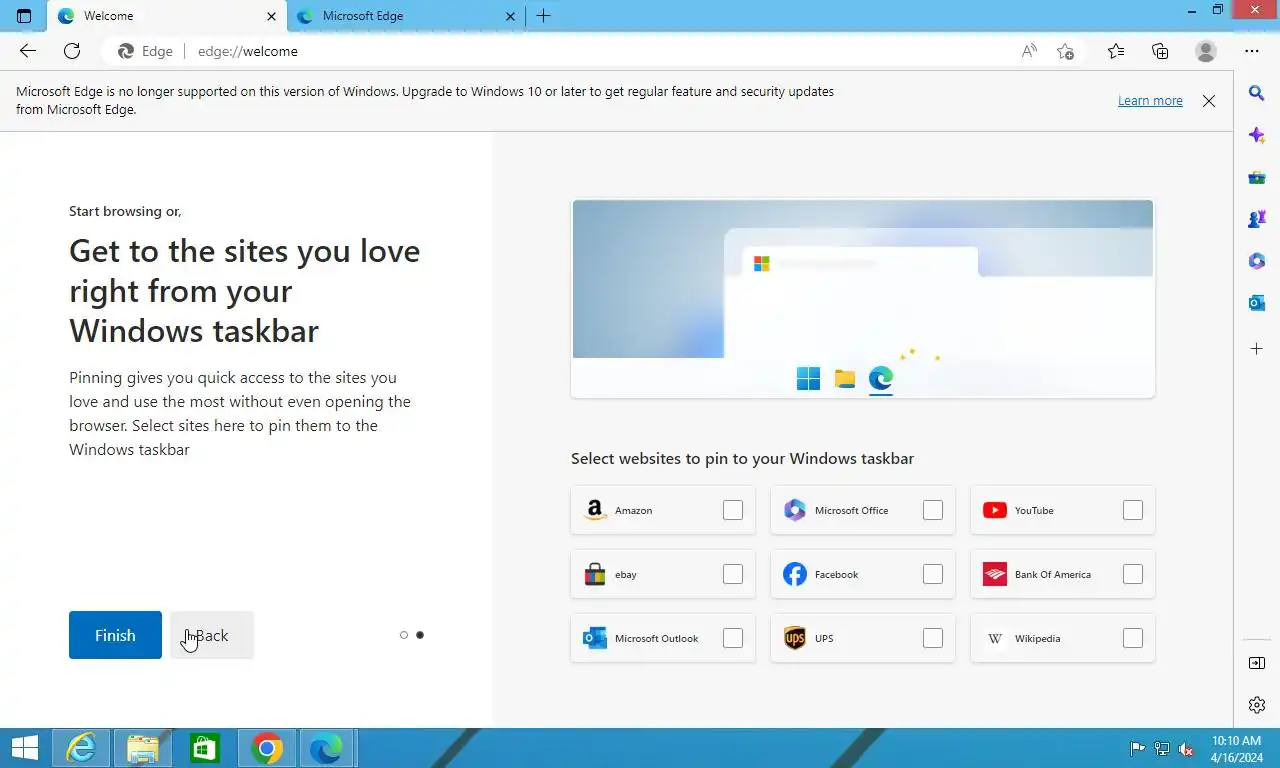Check the UPS checkbox

[933, 638]
